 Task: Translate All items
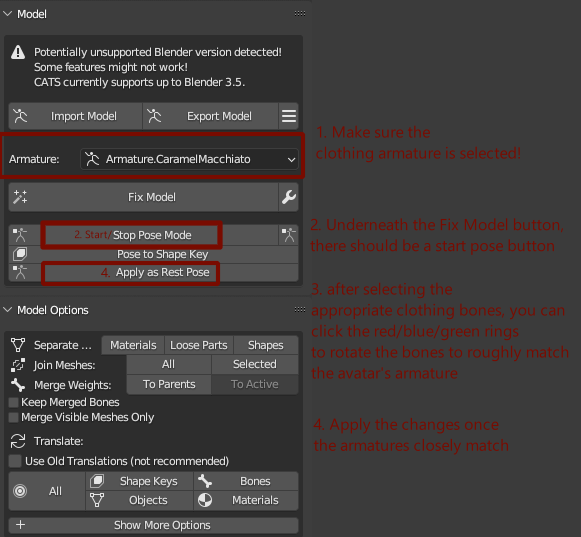point(47,491)
